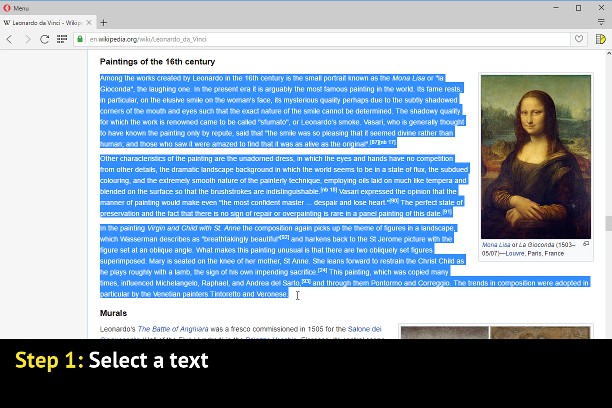Click the Salone dei link in Murals

(363, 328)
